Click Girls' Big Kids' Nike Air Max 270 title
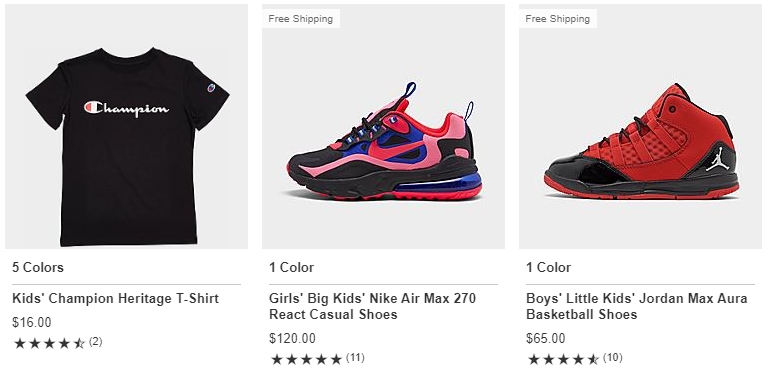The width and height of the screenshot is (776, 369). coord(373,306)
